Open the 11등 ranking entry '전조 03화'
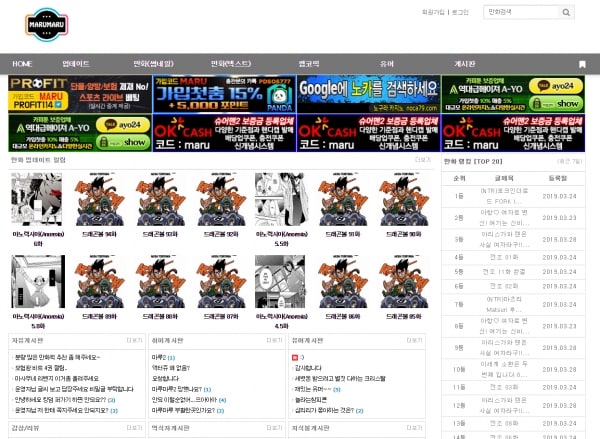The image size is (600, 439). point(504,387)
